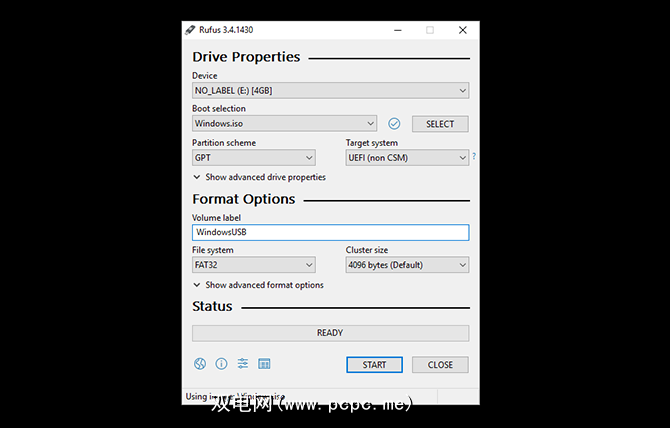Click the About info icon
Image resolution: width=670 pixels, height=428 pixels.
coord(221,364)
